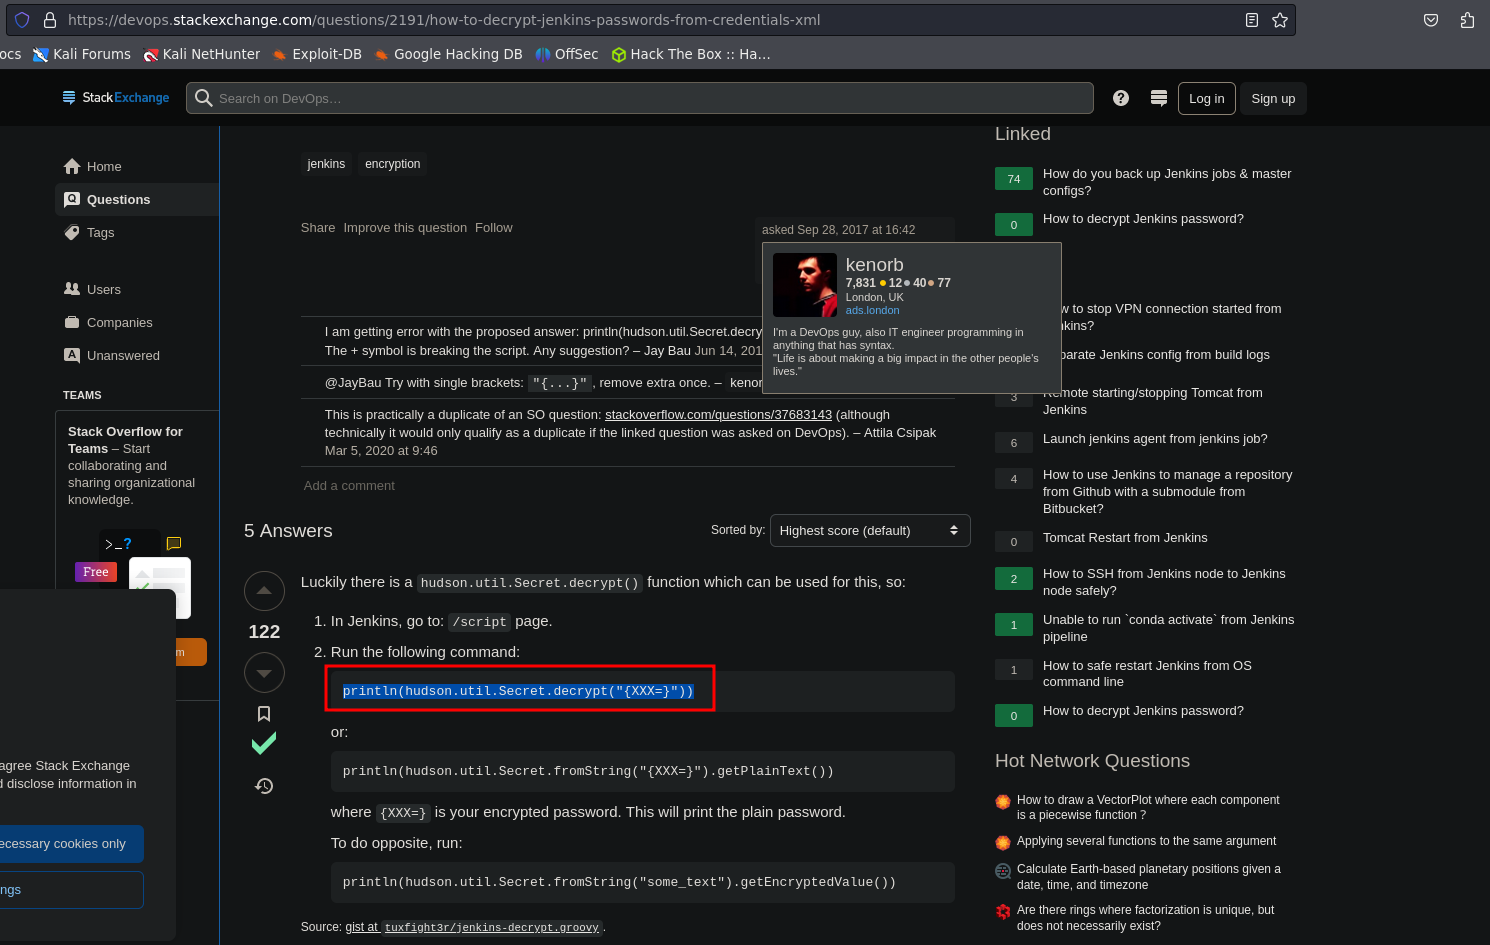Click the Log in button
This screenshot has width=1490, height=945.
click(1206, 99)
